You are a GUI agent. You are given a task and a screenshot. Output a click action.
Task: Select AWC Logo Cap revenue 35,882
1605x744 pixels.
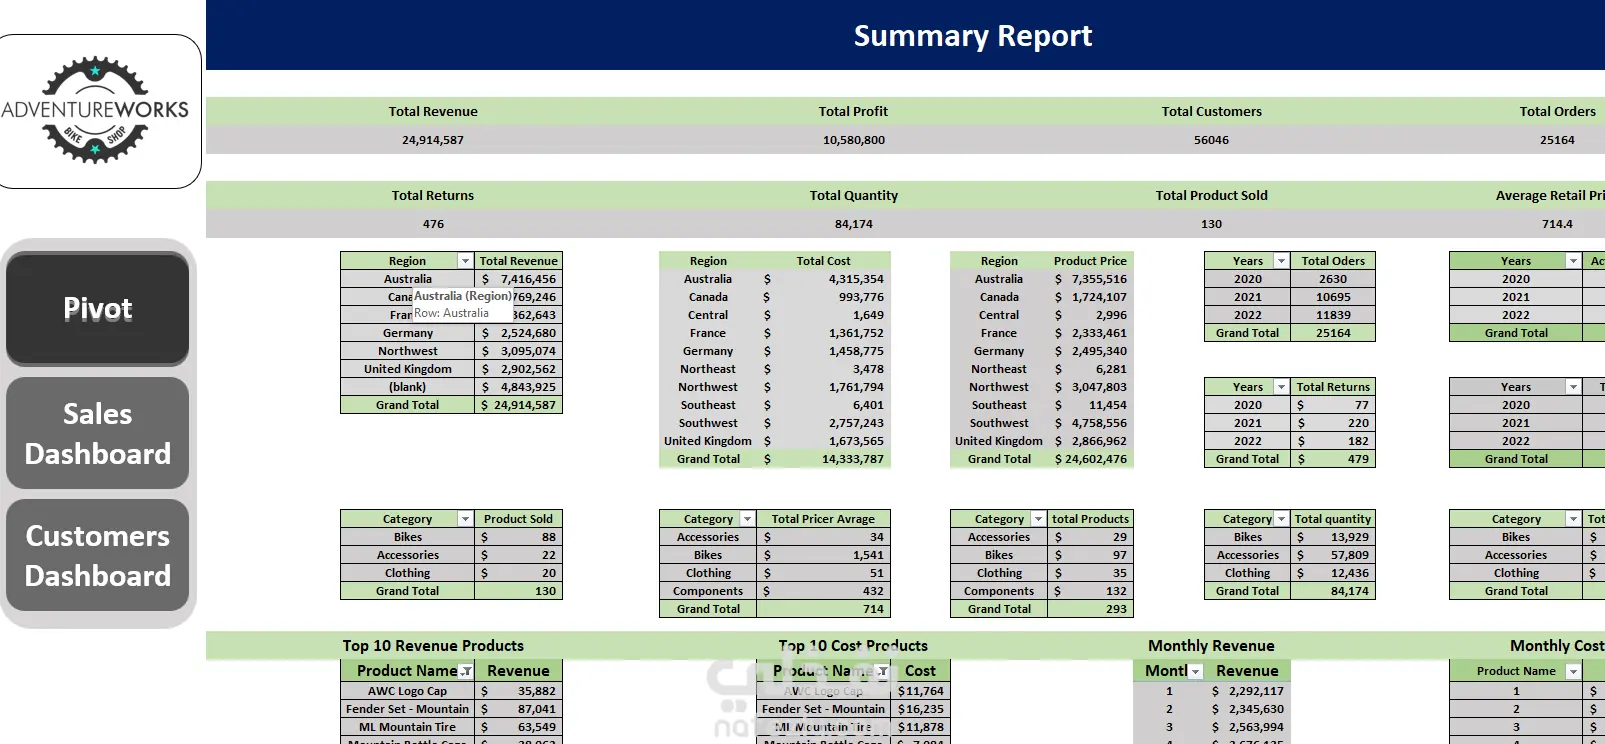[x=518, y=691]
